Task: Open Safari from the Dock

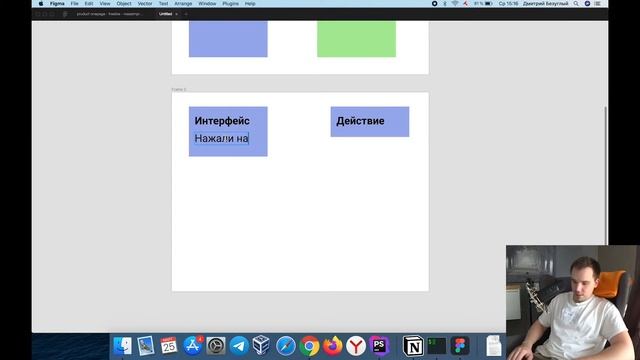Action: 286,346
